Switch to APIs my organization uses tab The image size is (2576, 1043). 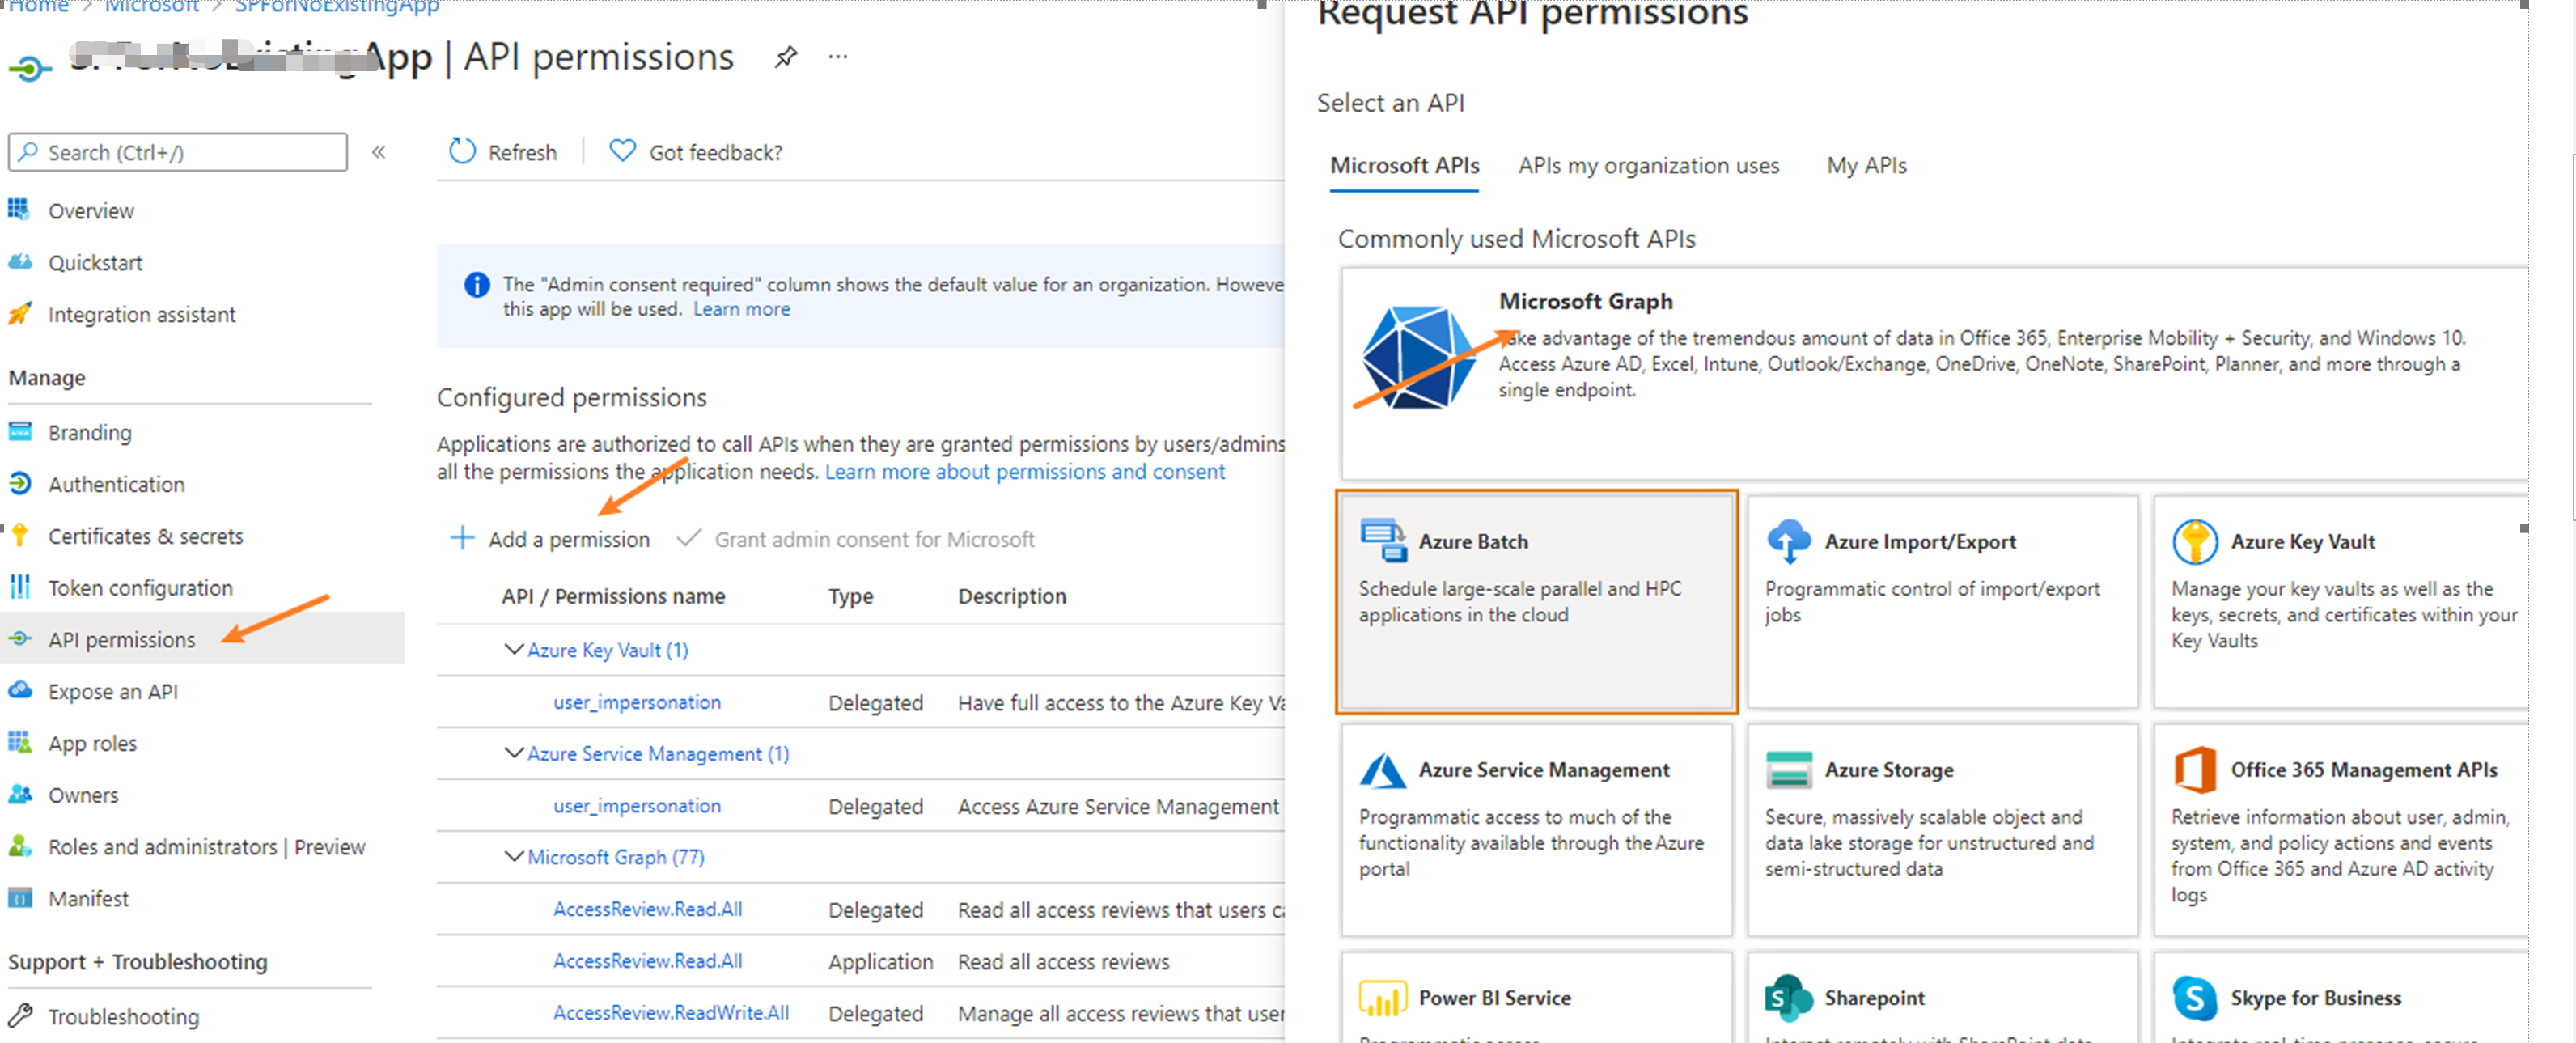point(1648,166)
